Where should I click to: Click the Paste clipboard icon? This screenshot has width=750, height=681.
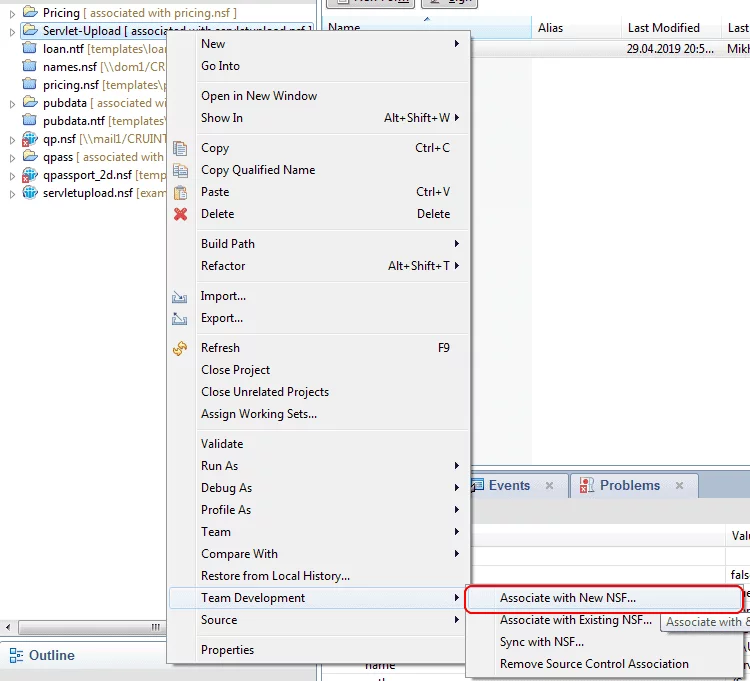click(x=180, y=192)
